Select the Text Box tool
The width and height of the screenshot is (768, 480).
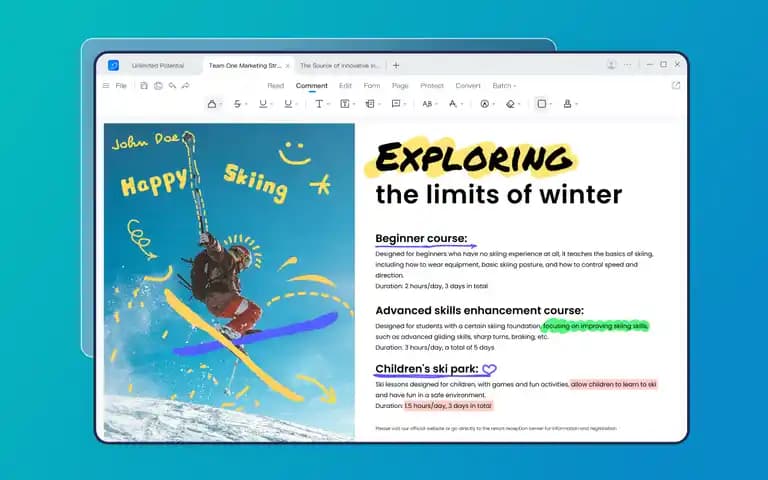pos(345,104)
